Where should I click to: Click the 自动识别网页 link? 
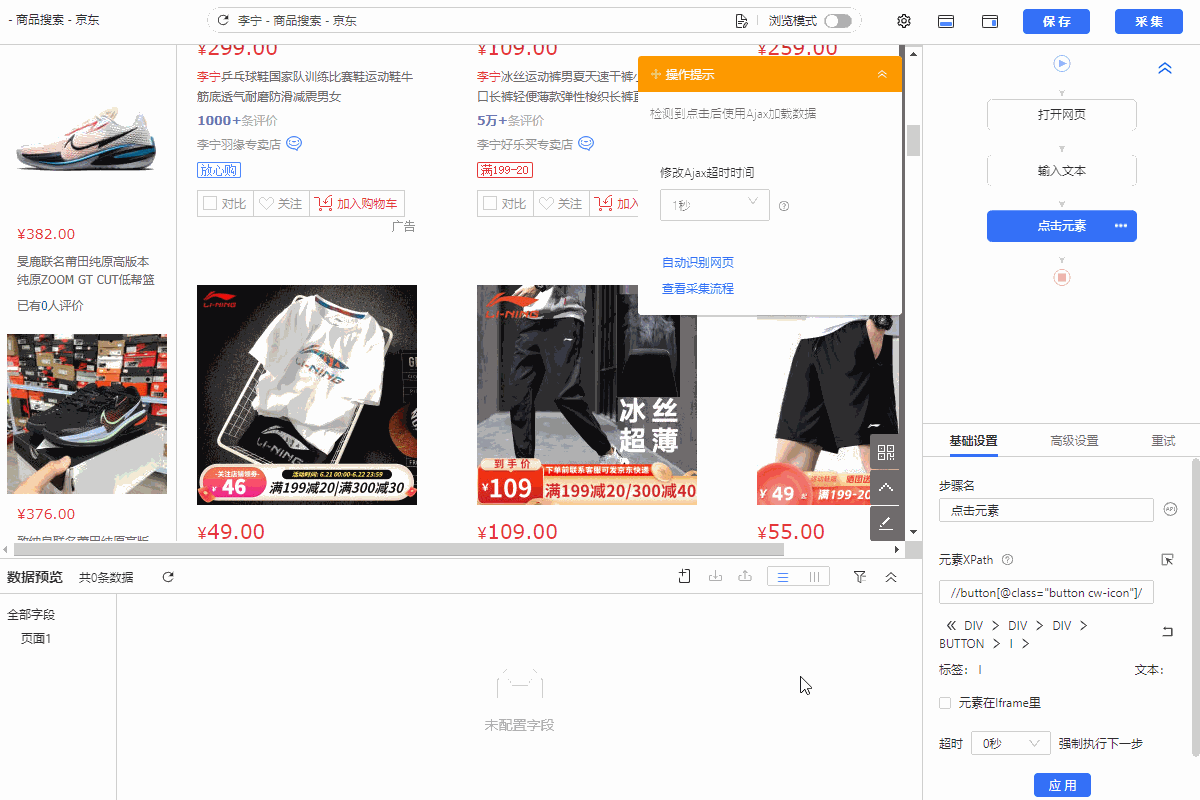click(x=698, y=263)
